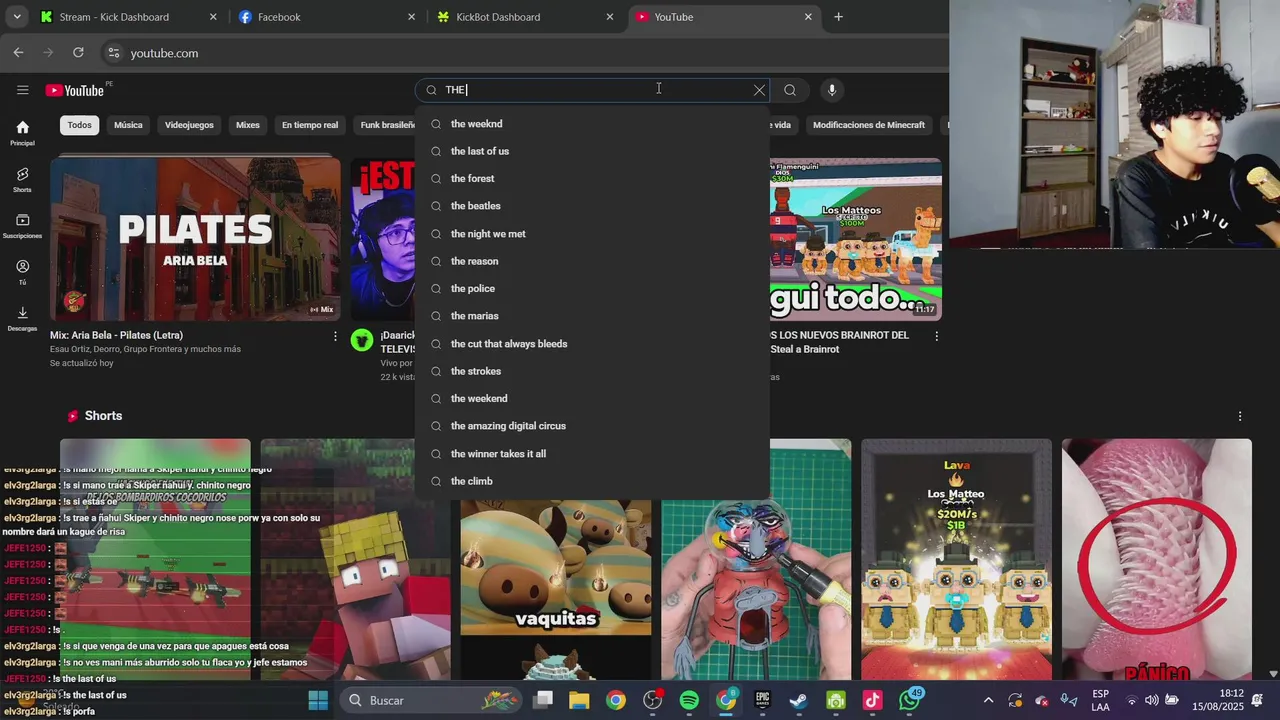Image resolution: width=1280 pixels, height=720 pixels.
Task: Open options for Pilates mix video
Action: (x=335, y=336)
